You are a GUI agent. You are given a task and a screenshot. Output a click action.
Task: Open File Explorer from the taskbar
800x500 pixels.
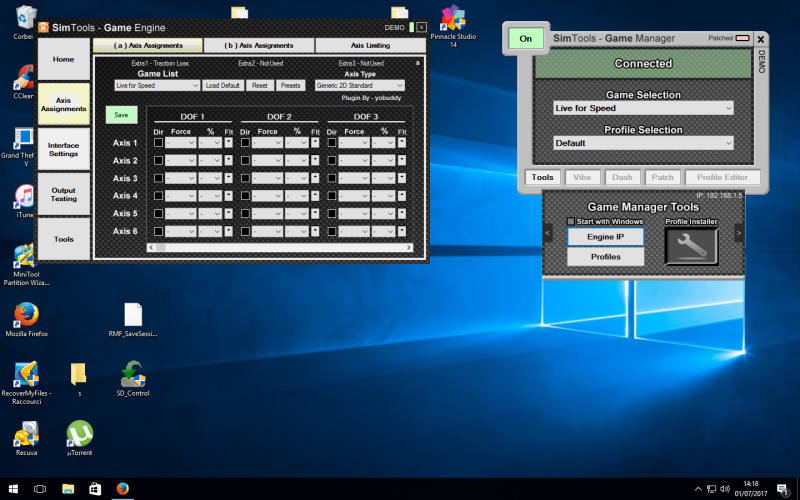(x=68, y=489)
